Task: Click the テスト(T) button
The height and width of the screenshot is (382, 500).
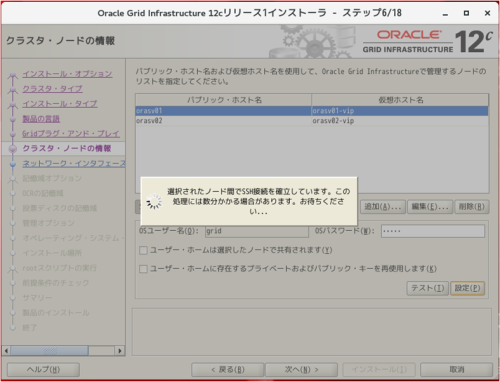Action: click(x=428, y=288)
